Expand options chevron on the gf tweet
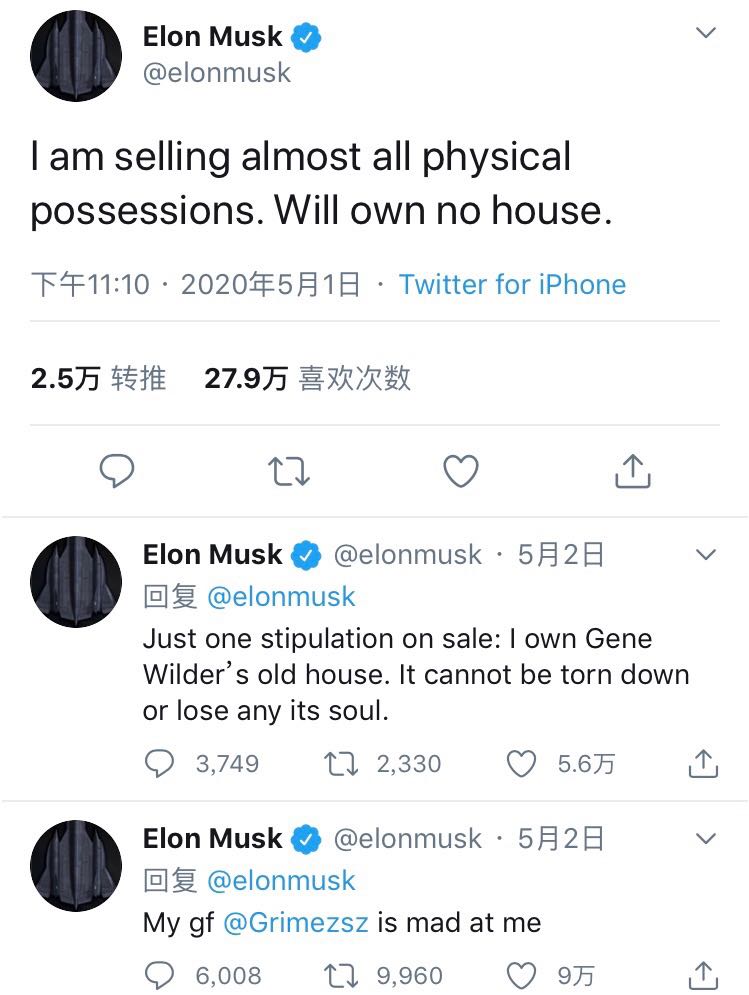 click(x=706, y=838)
